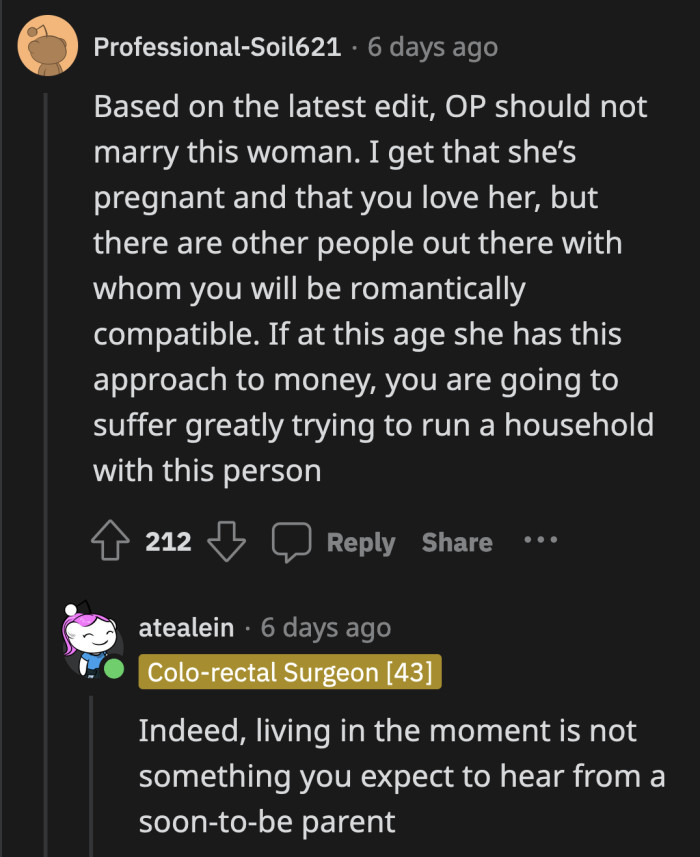Click the Reply speech bubble icon

pyautogui.click(x=291, y=541)
